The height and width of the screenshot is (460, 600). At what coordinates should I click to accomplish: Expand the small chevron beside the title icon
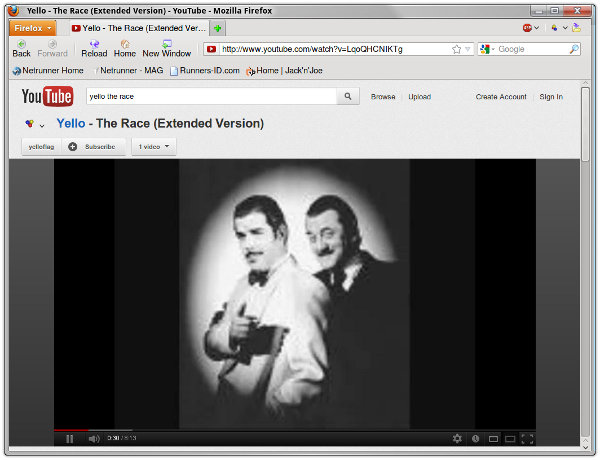pyautogui.click(x=42, y=126)
